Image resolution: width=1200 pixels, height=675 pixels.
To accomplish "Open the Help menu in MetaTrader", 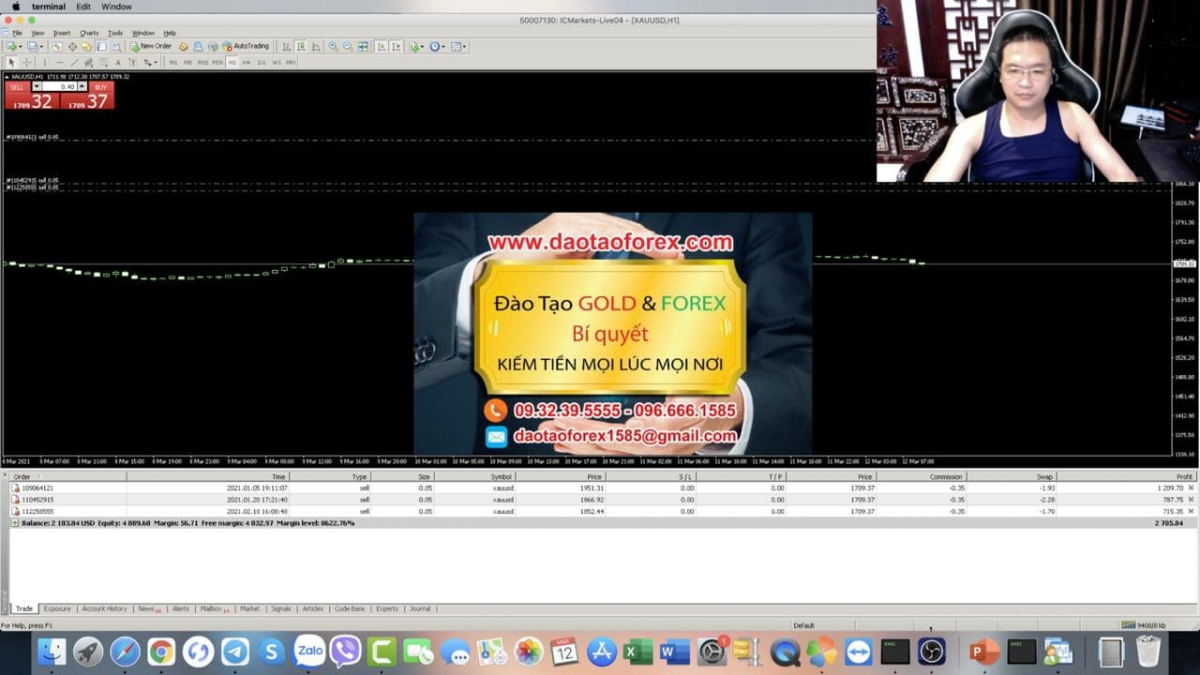I will 170,33.
